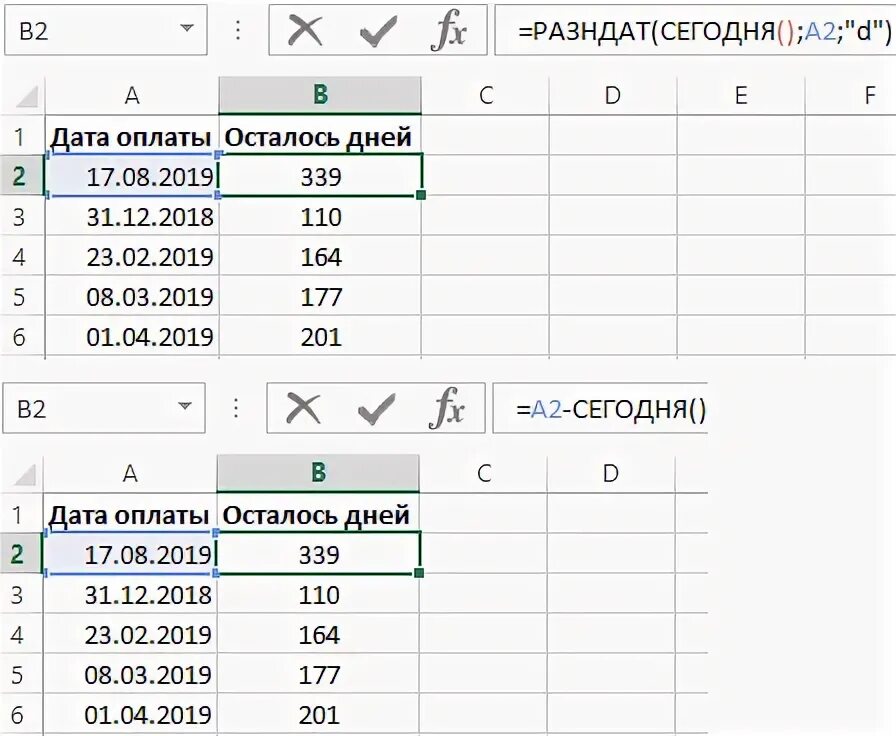Cancel entry with lower formula bar X icon
The image size is (896, 736).
[x=303, y=409]
